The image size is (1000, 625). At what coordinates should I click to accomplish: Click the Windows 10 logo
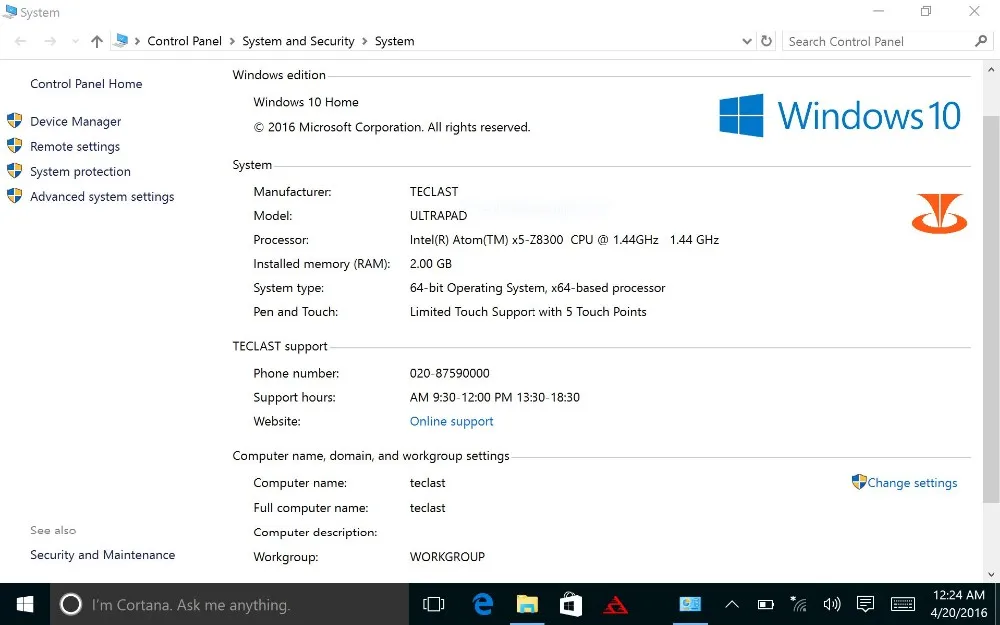840,115
